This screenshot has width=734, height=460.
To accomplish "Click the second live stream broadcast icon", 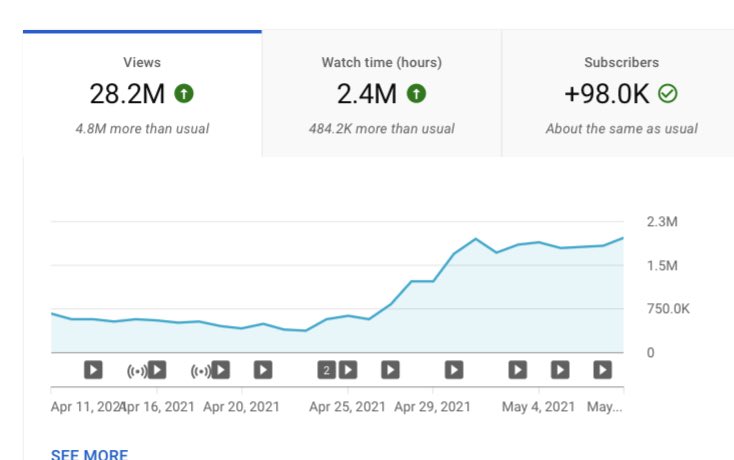I will coord(200,370).
